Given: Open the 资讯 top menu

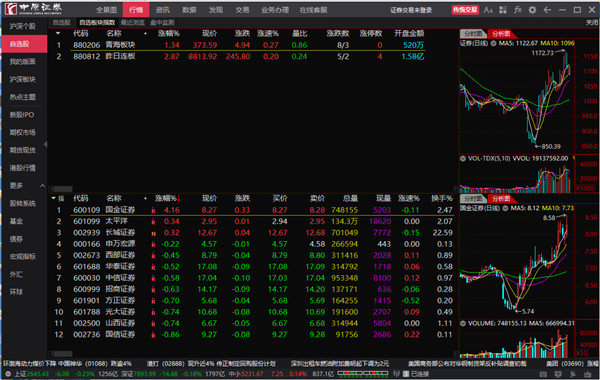Looking at the screenshot, I should pyautogui.click(x=163, y=10).
